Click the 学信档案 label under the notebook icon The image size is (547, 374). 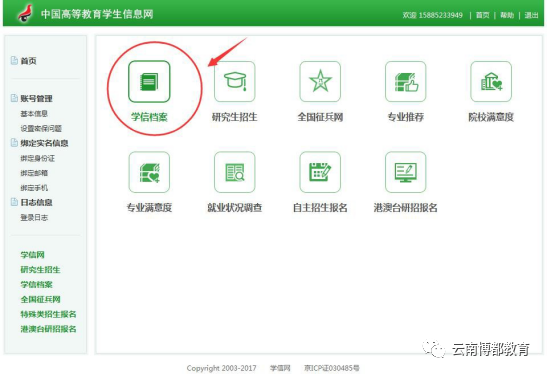149,117
